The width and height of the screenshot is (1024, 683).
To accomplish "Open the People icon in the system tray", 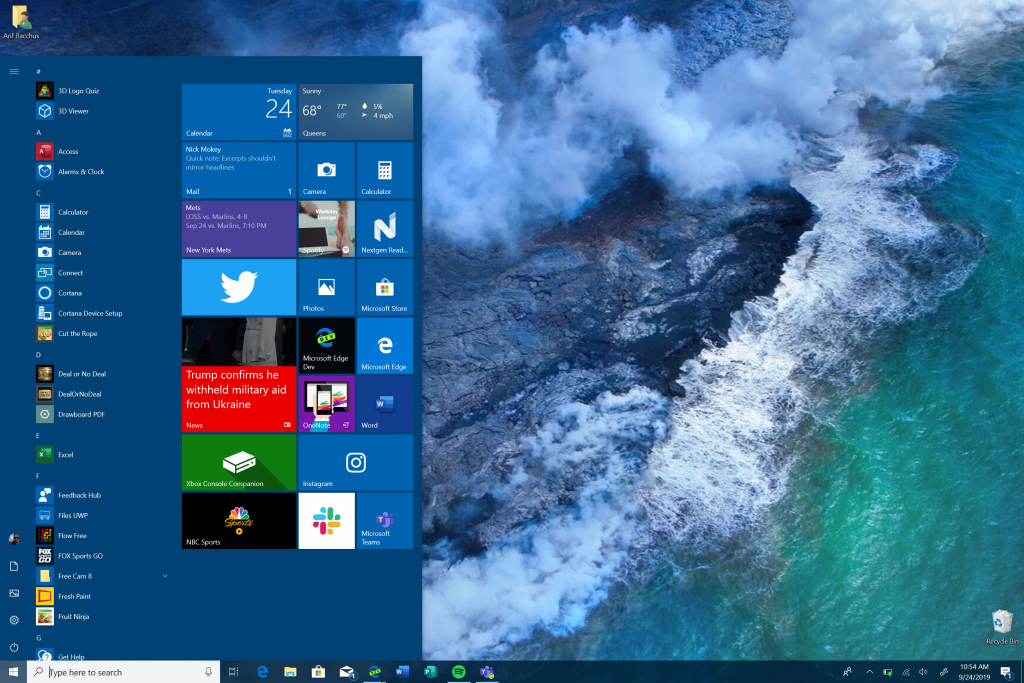I will click(847, 672).
